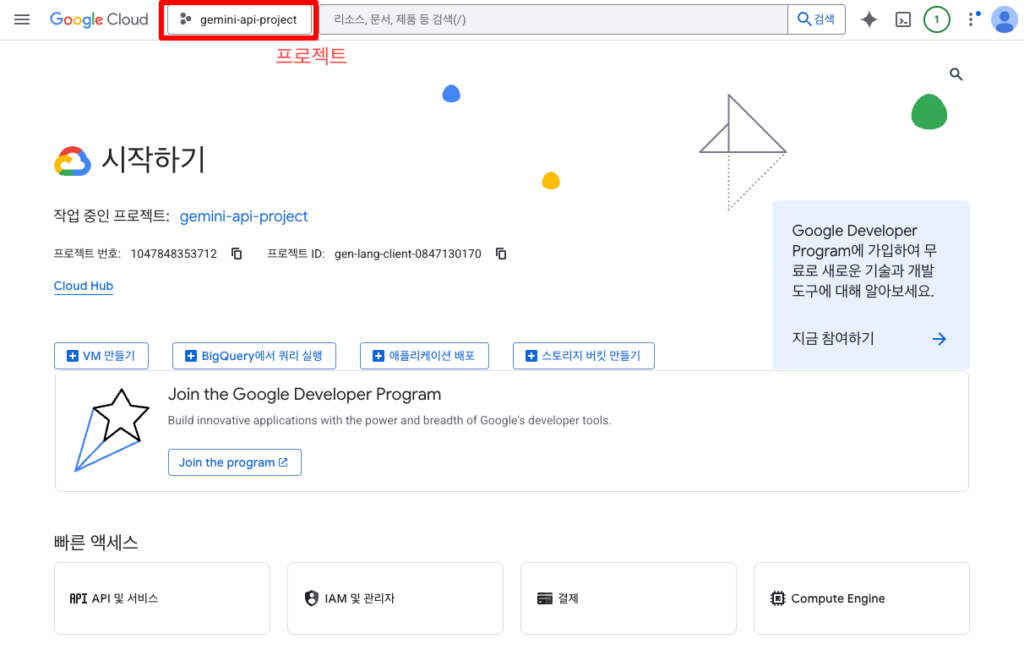Click the VM 만들기 button
The image size is (1024, 650).
tap(101, 356)
